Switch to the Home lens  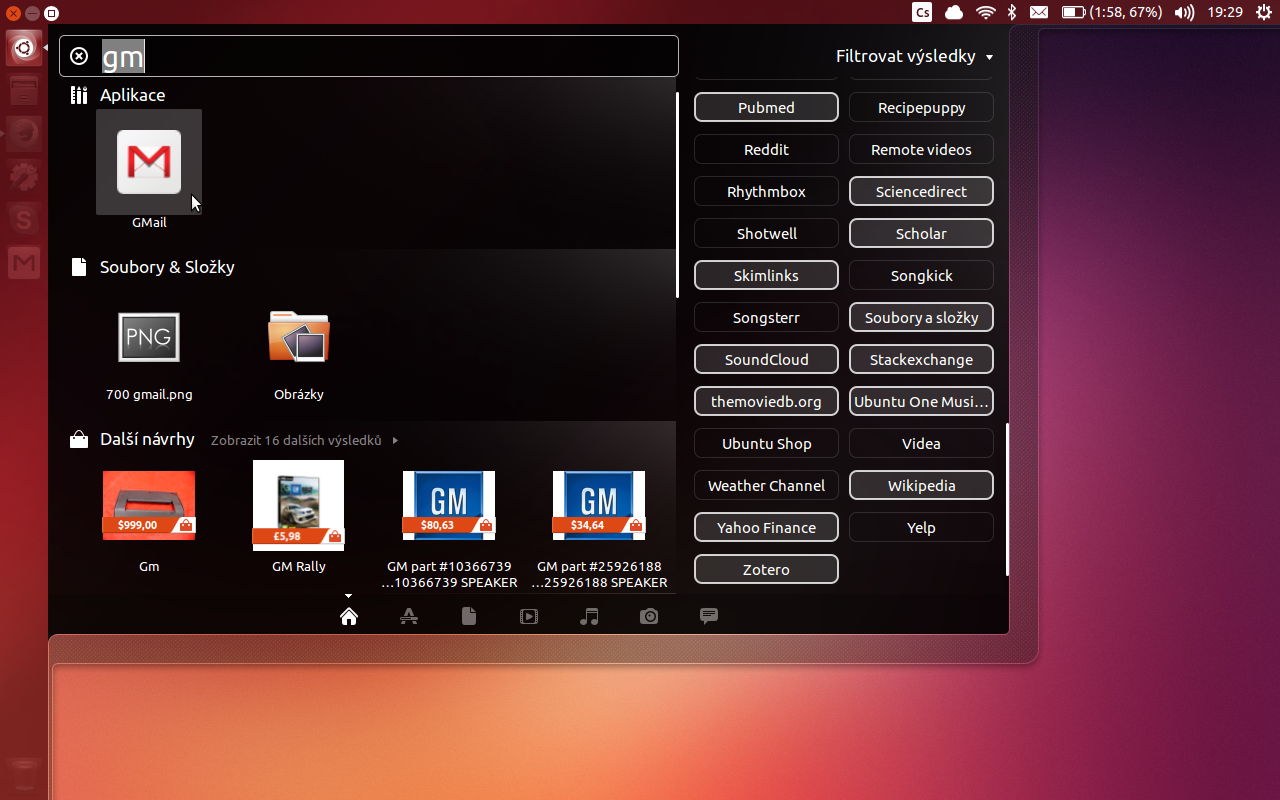coord(349,616)
